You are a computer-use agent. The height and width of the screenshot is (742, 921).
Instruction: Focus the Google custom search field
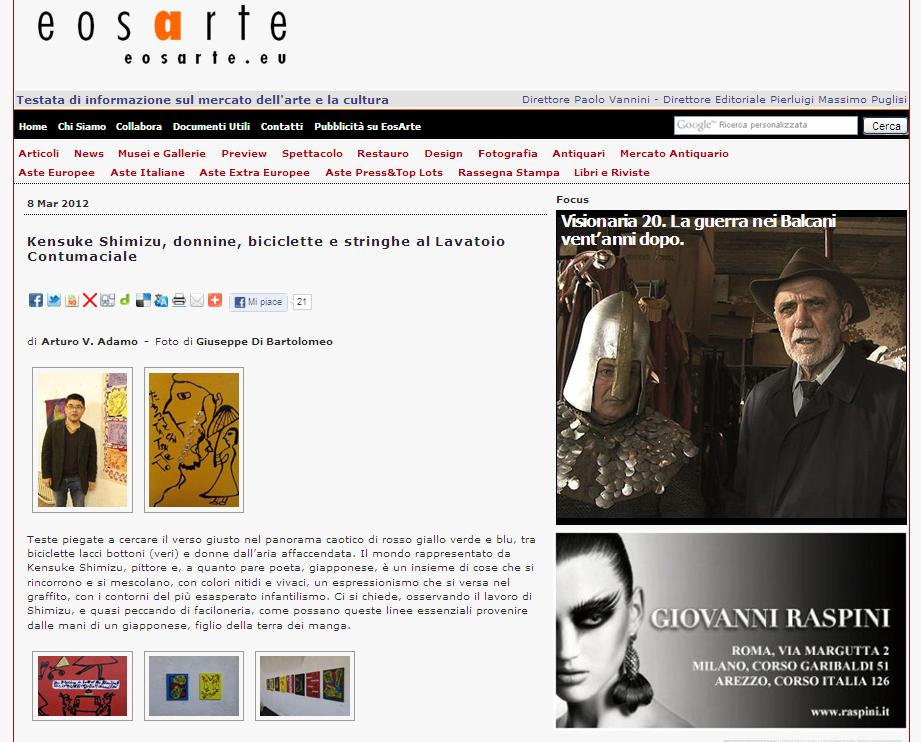[765, 125]
